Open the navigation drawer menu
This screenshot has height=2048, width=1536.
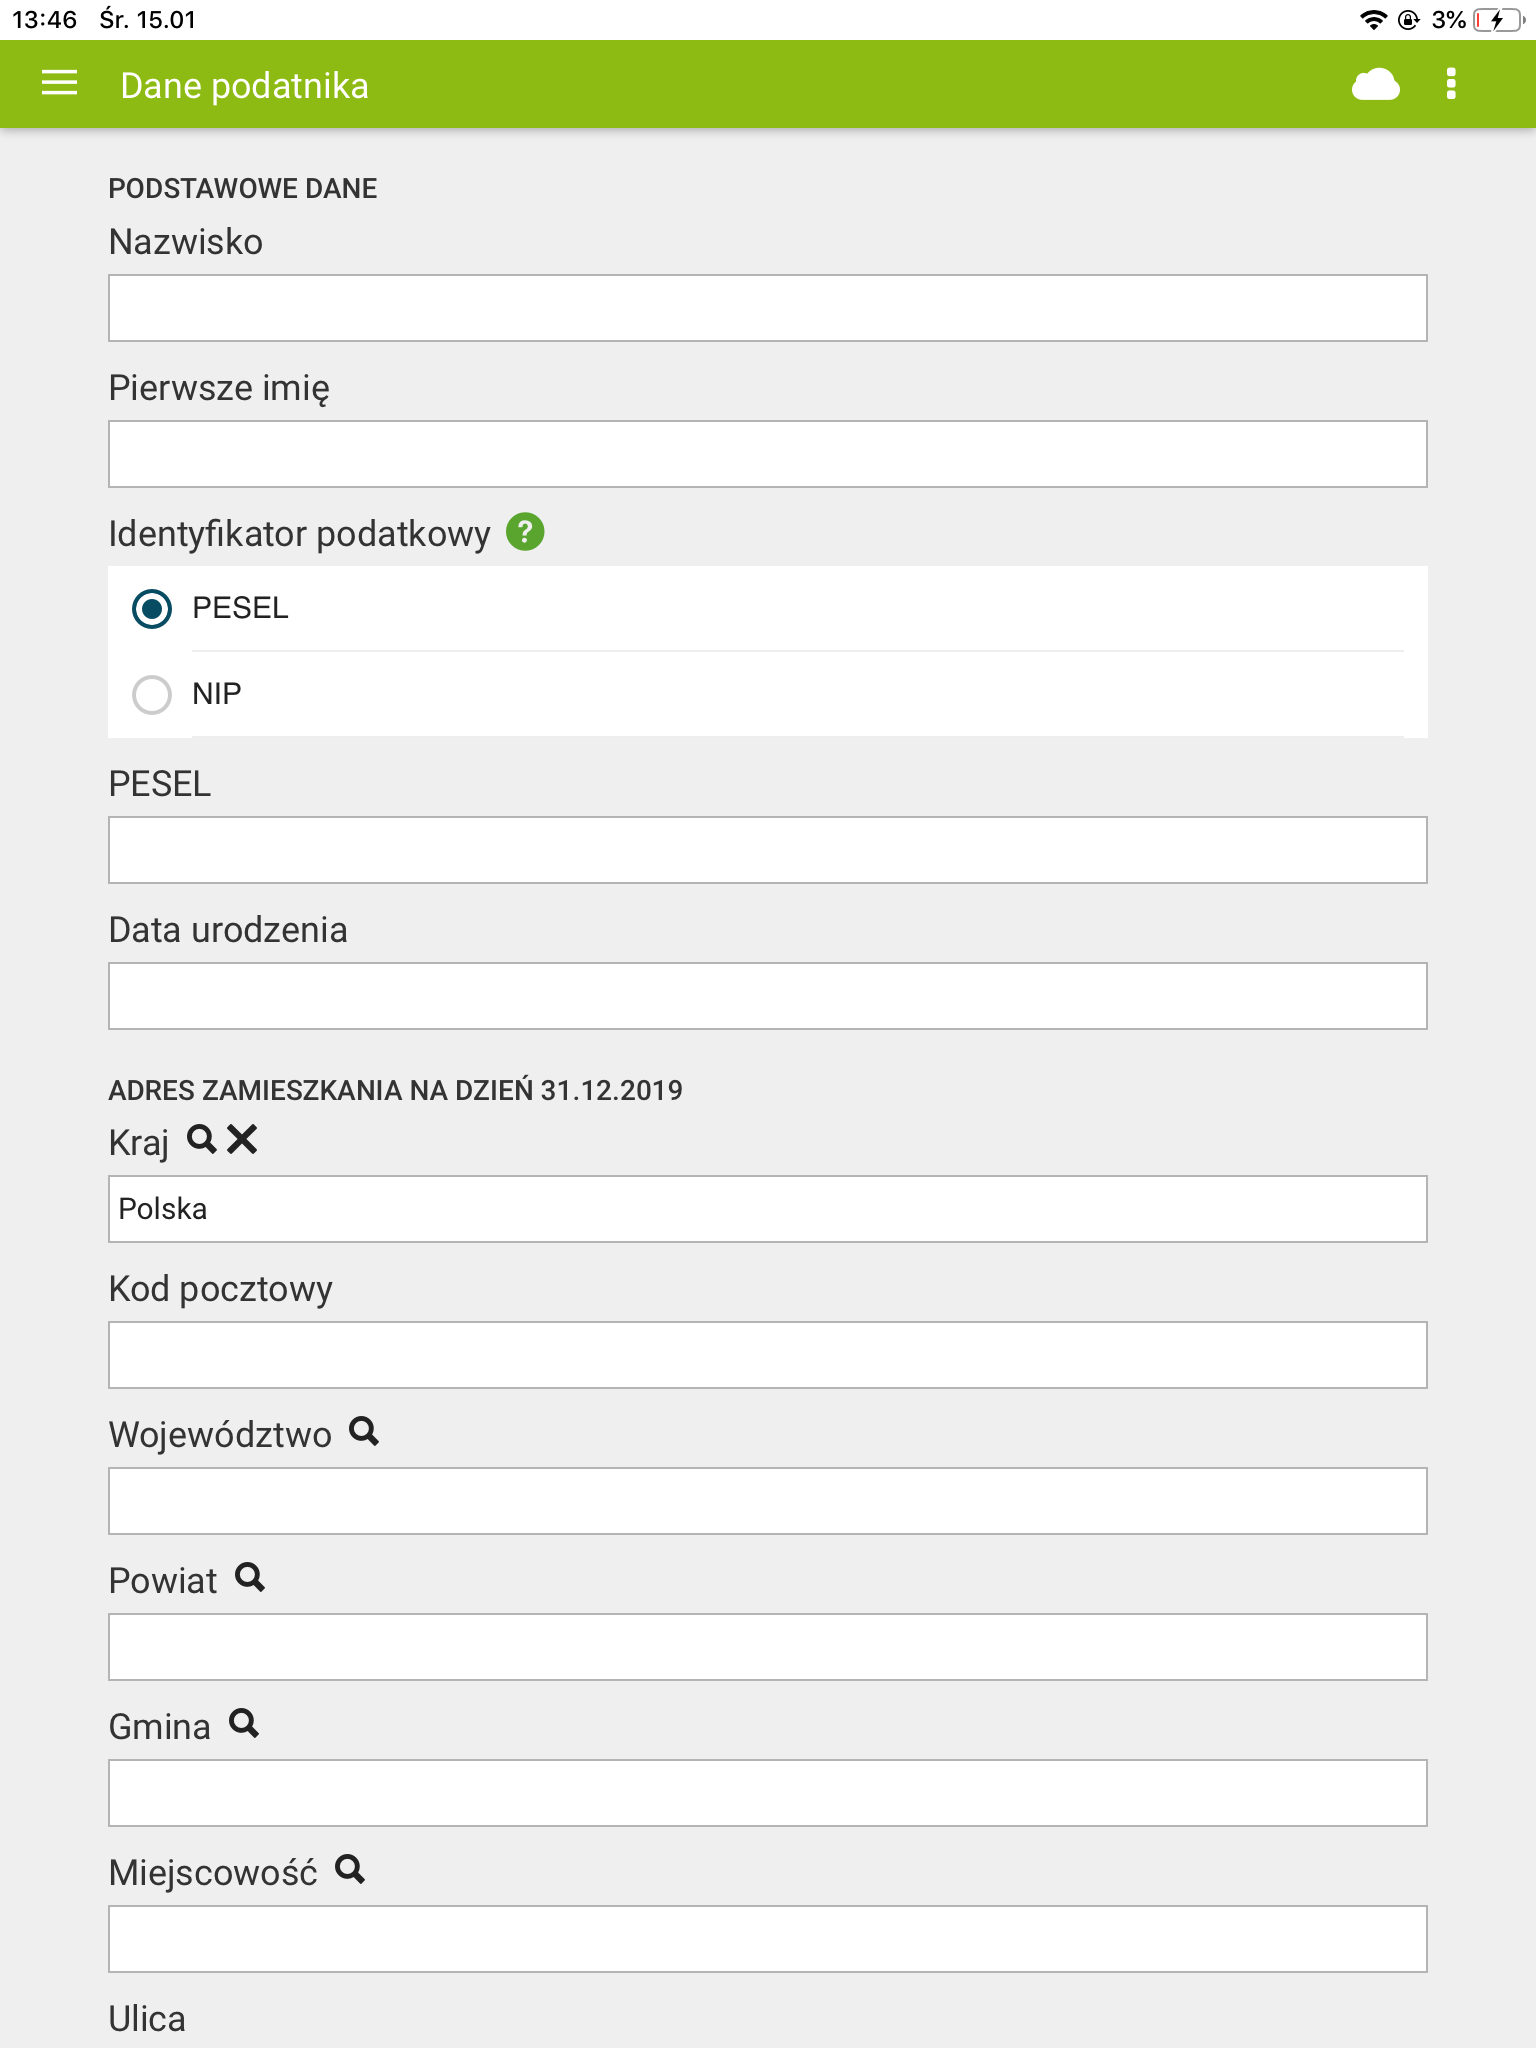pos(57,84)
